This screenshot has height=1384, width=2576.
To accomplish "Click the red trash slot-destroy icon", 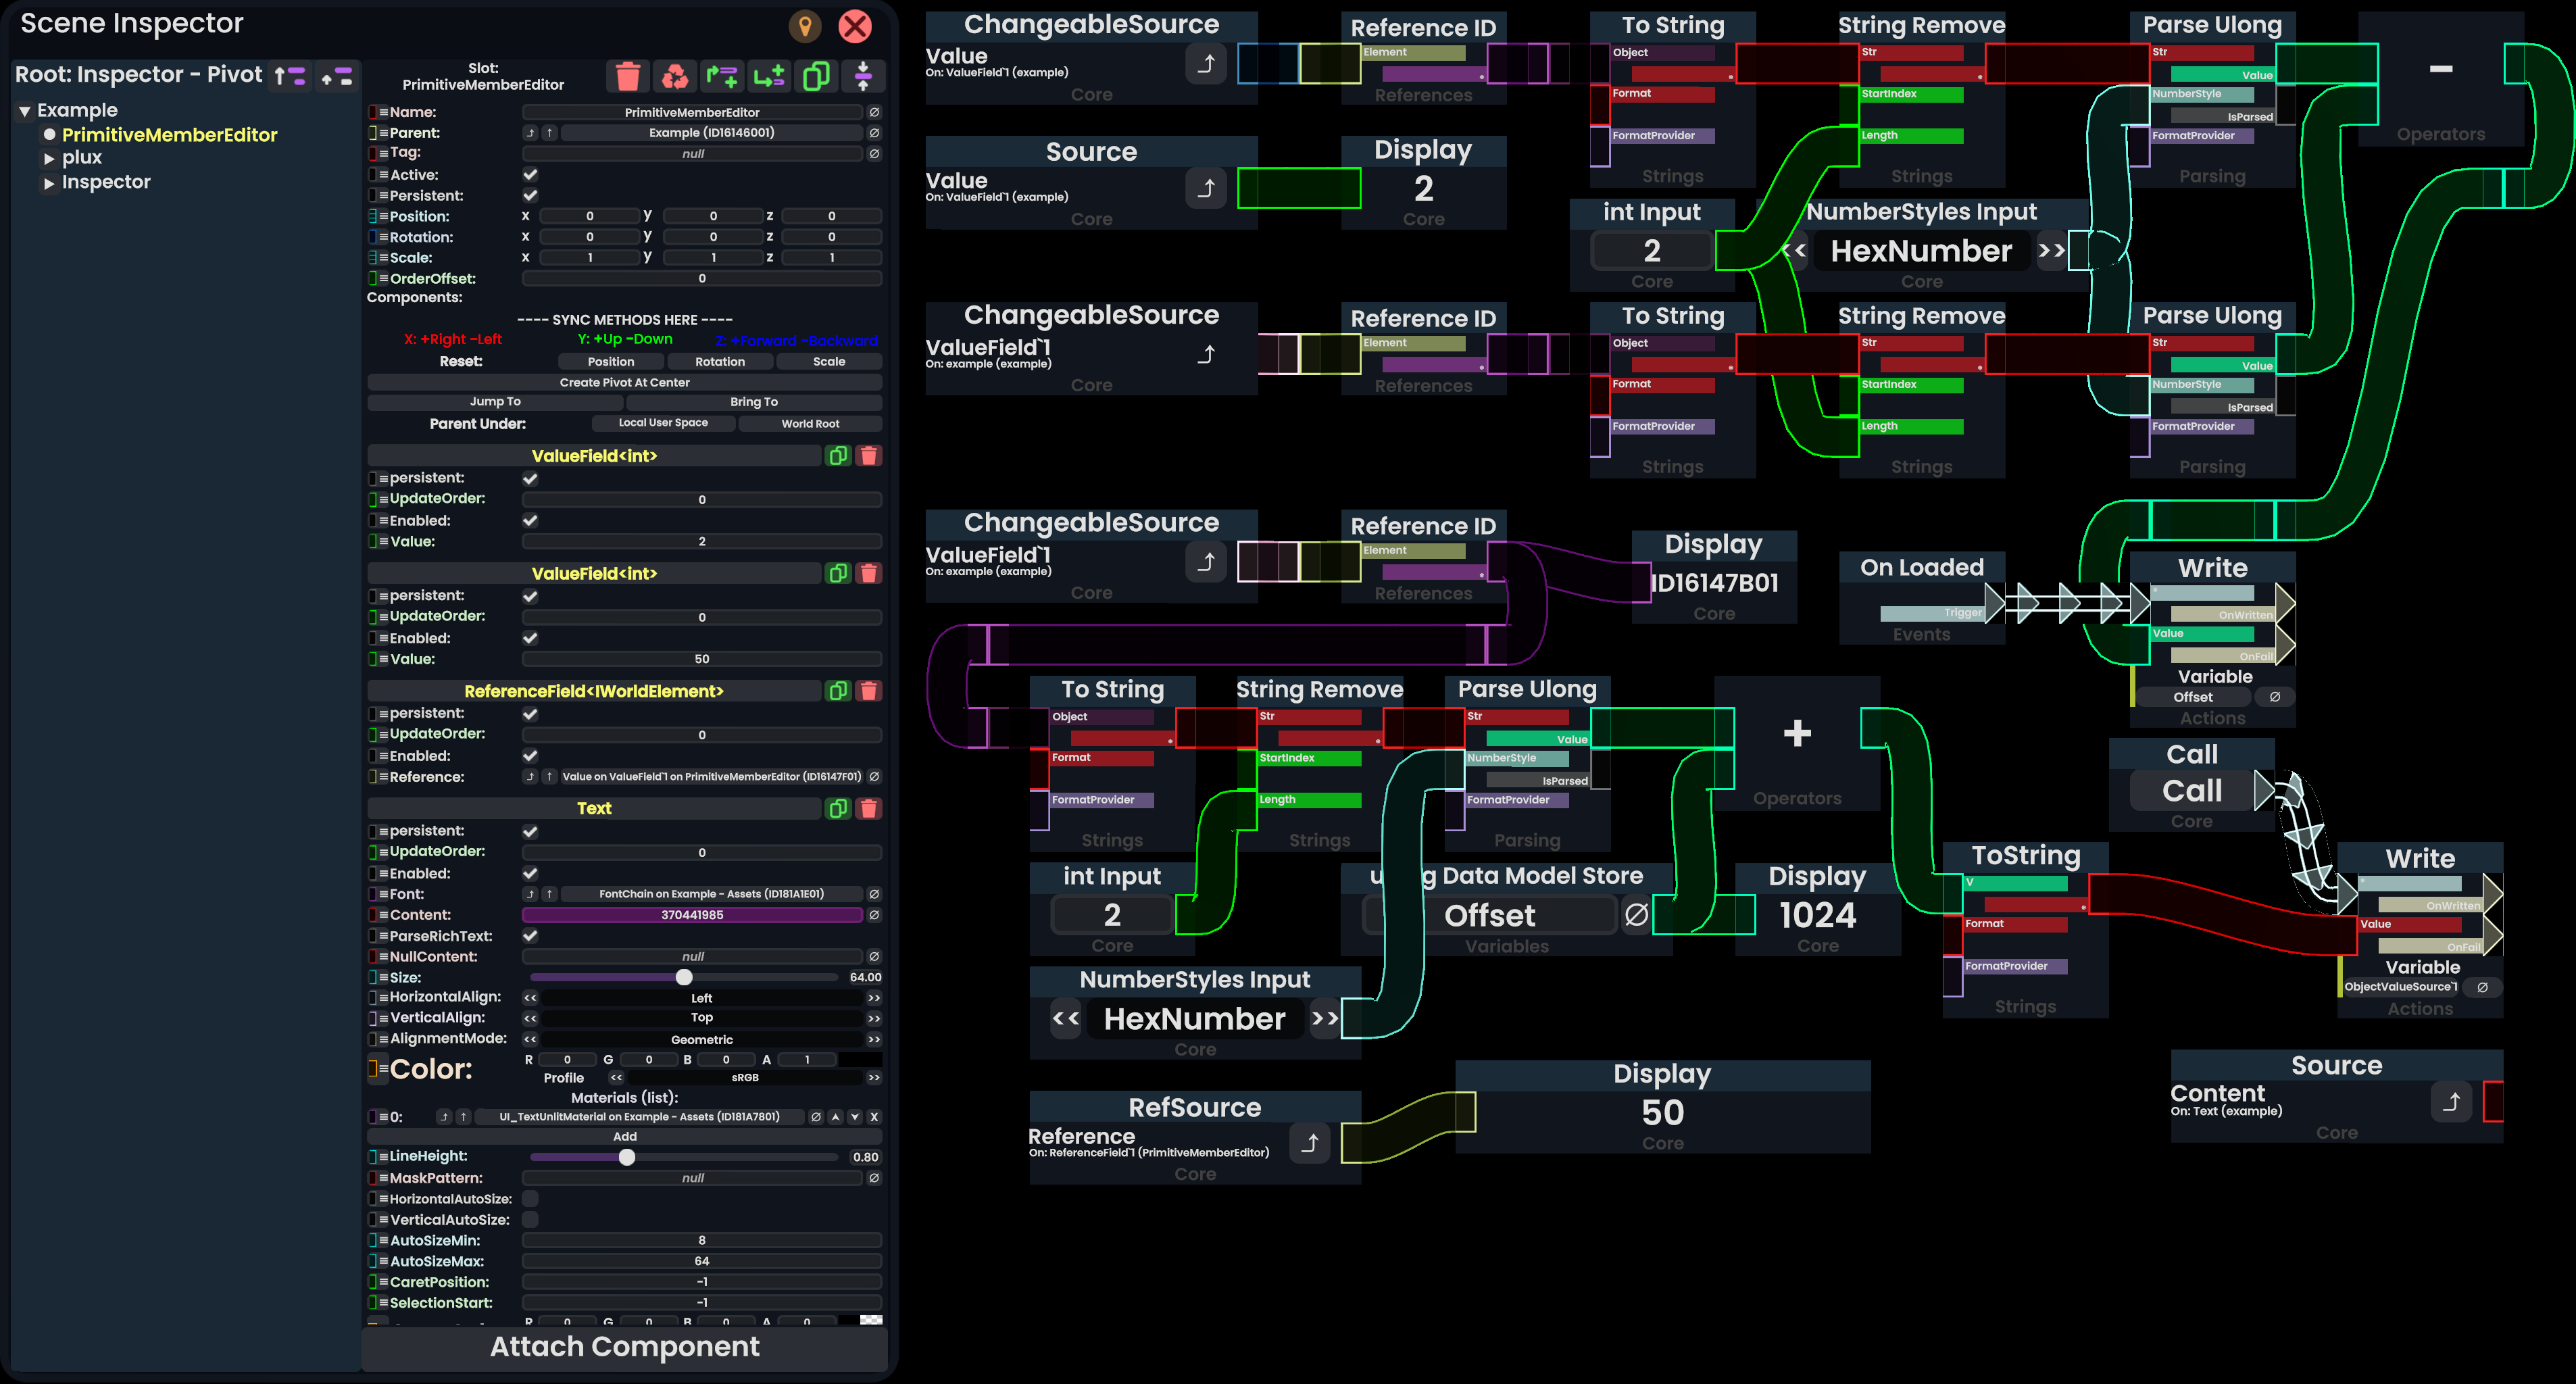I will point(628,76).
